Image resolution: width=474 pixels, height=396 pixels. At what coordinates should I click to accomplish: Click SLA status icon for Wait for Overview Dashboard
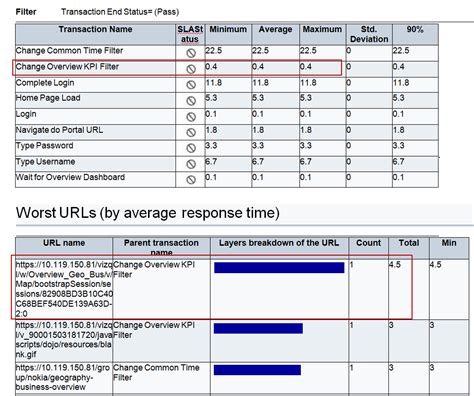(x=191, y=180)
